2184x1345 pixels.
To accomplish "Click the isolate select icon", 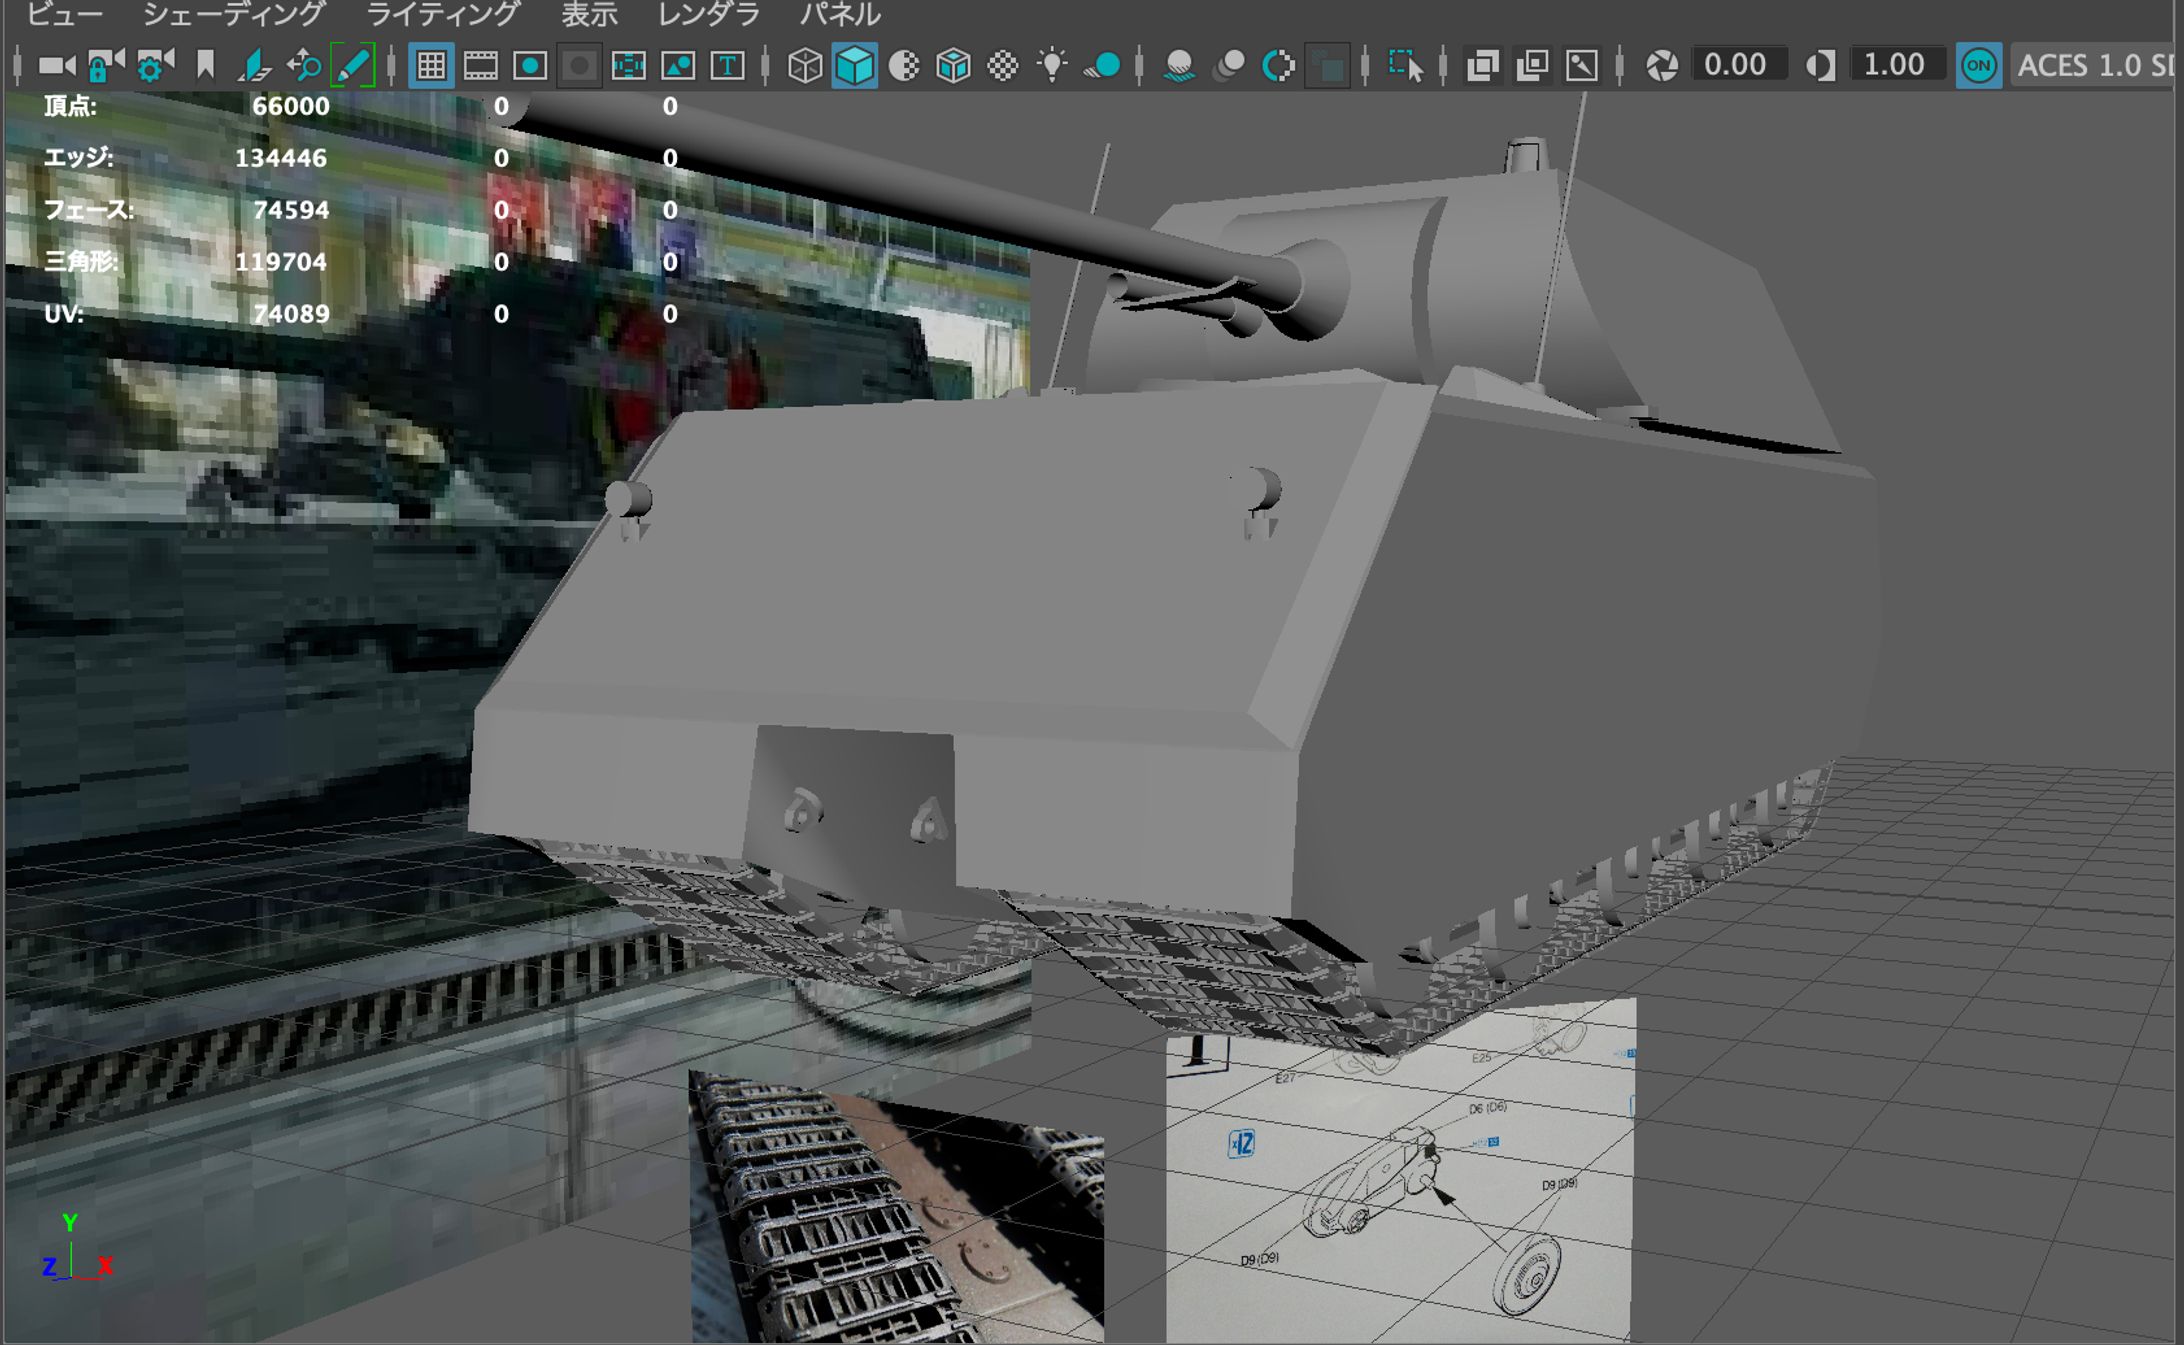I will (1405, 66).
